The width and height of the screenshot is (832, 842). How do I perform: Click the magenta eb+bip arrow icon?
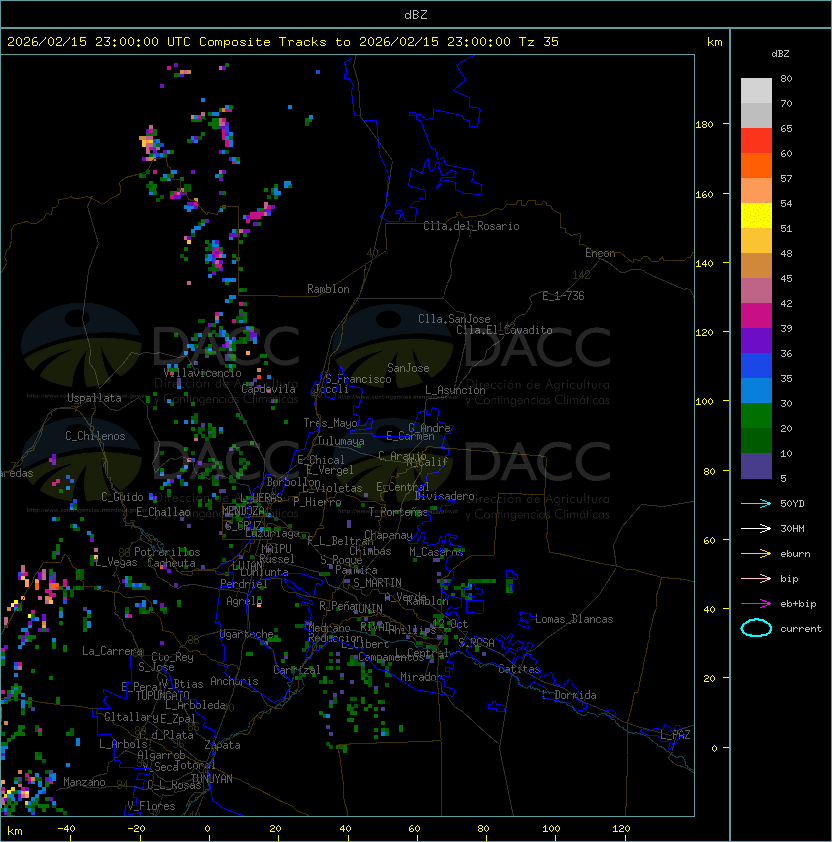(756, 604)
